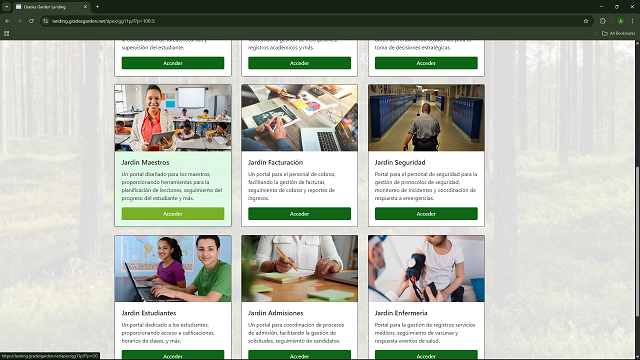Screen dimensions: 640x360
Task: Open the students with laptop image
Action: point(173,269)
